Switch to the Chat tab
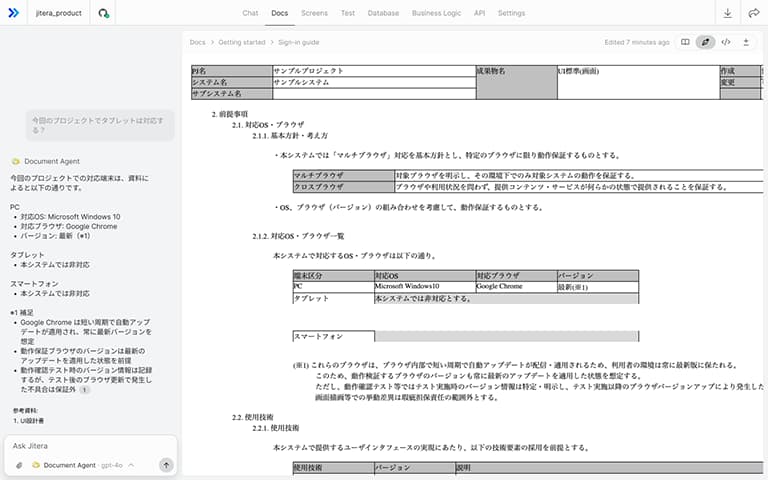The height and width of the screenshot is (480, 768). tap(250, 13)
